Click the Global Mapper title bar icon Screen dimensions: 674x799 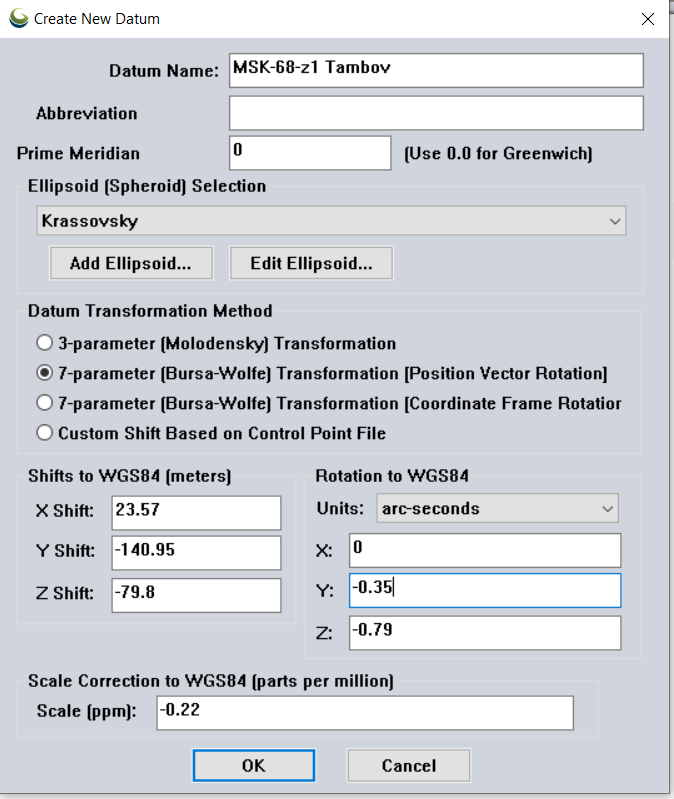[18, 18]
